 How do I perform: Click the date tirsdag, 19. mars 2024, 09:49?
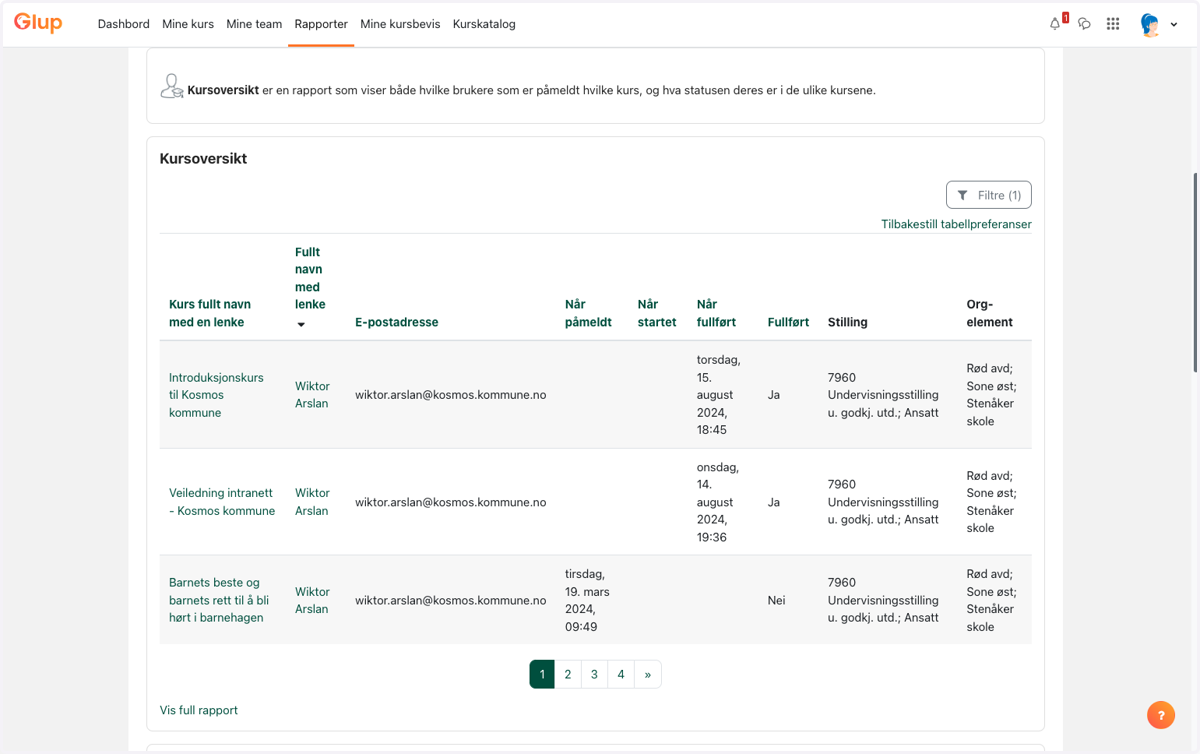pos(587,600)
